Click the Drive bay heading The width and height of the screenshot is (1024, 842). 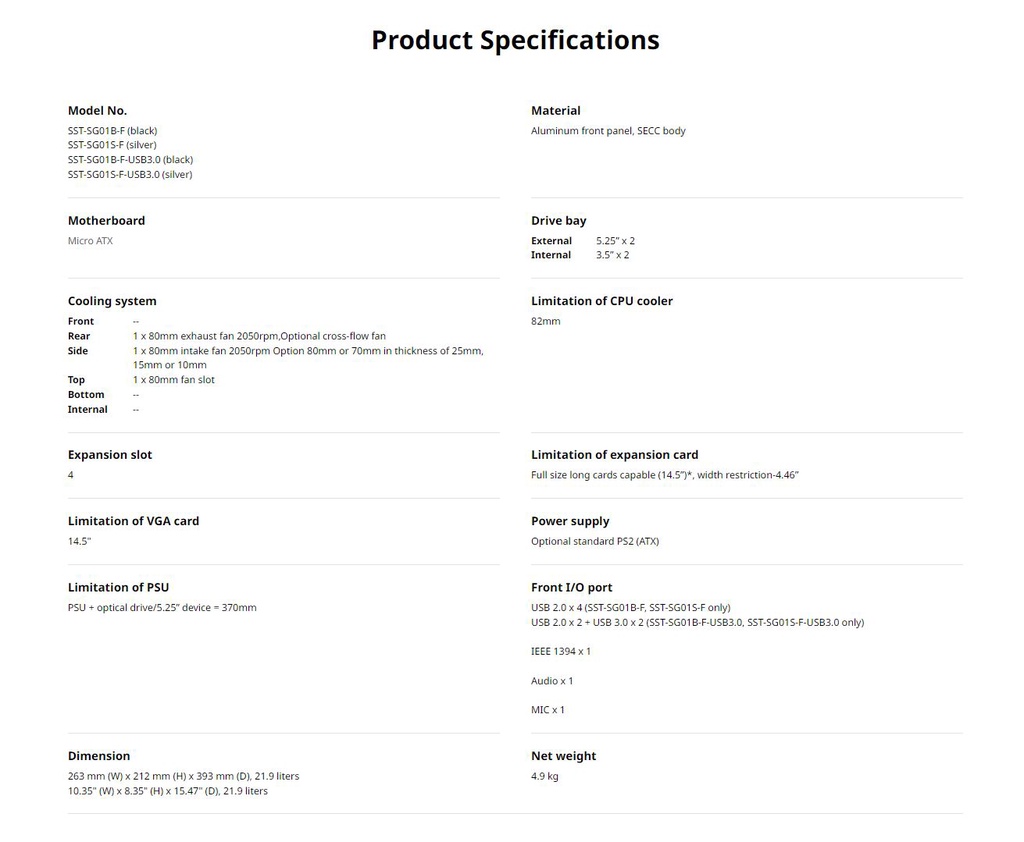click(558, 221)
